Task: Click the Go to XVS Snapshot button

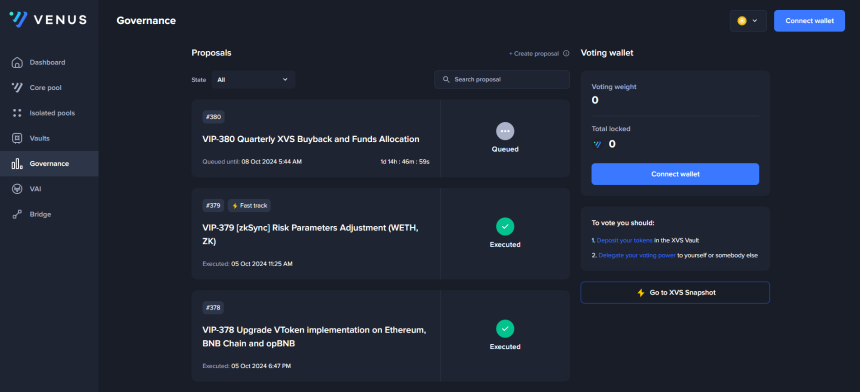Action: (675, 293)
